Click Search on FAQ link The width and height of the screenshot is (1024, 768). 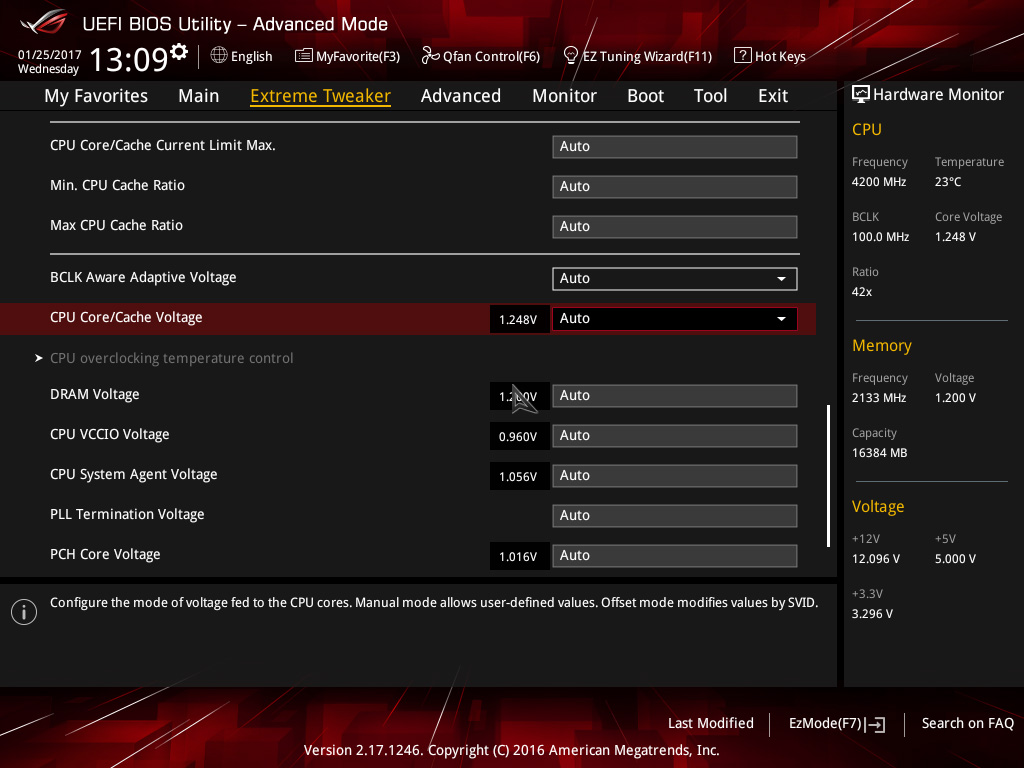967,724
